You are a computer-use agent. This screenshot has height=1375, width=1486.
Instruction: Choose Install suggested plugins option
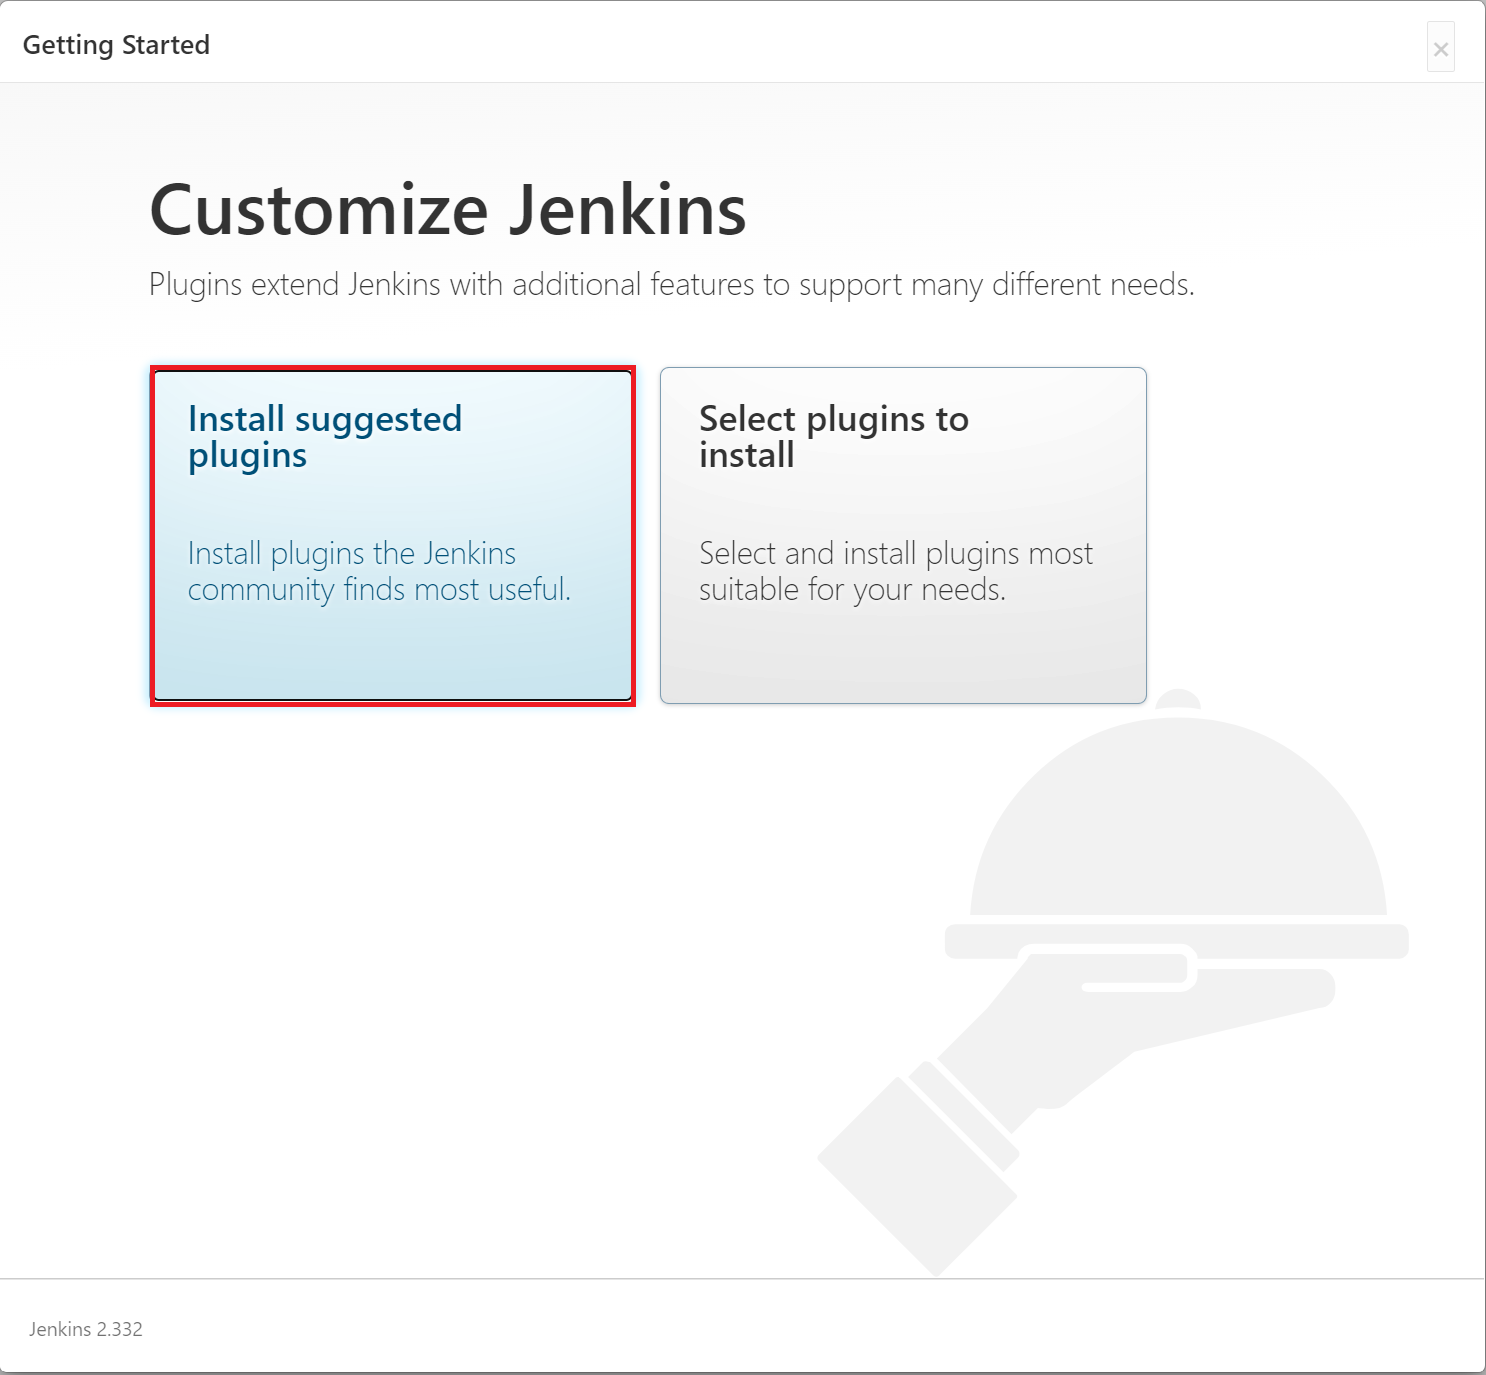[x=393, y=536]
